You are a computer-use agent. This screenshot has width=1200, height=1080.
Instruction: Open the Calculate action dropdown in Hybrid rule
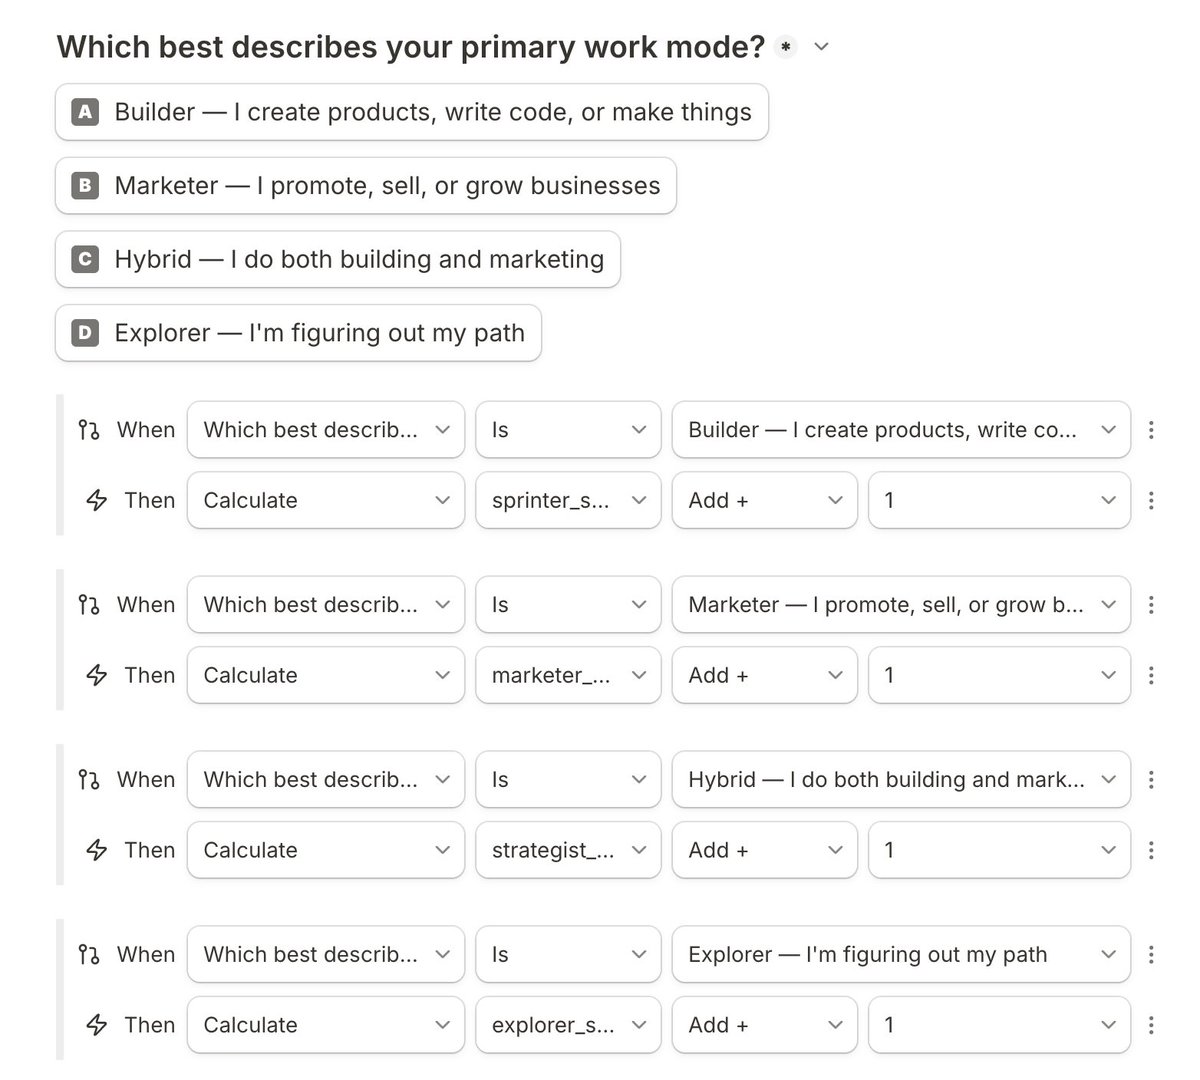point(325,850)
